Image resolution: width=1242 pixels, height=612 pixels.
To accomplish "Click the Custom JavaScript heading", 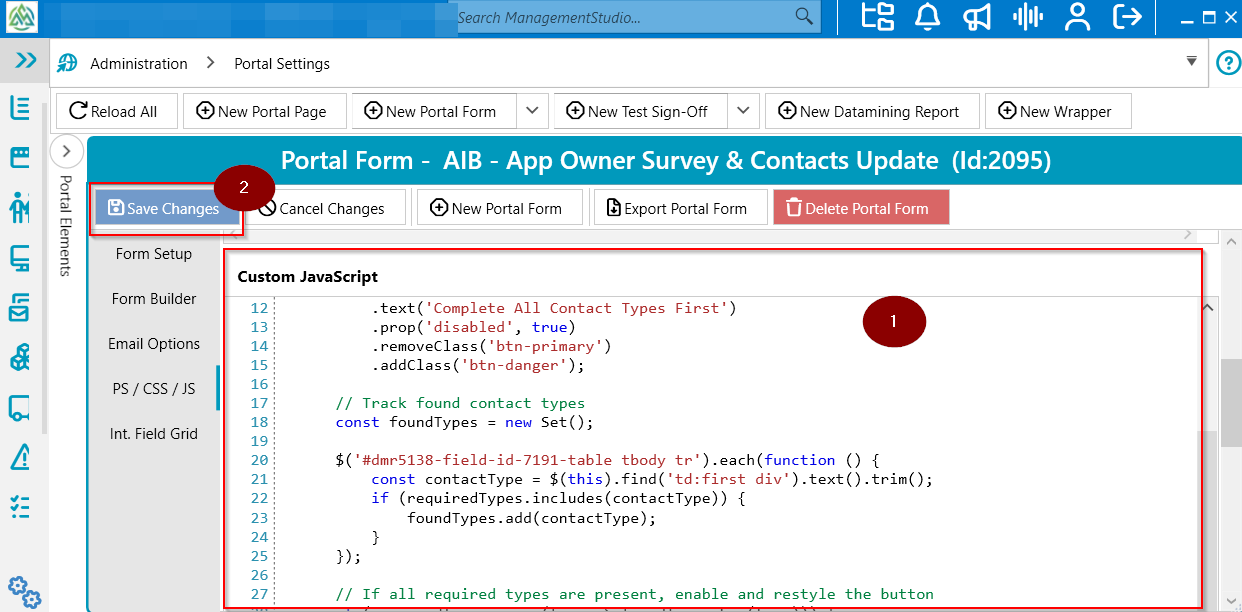I will pos(307,277).
